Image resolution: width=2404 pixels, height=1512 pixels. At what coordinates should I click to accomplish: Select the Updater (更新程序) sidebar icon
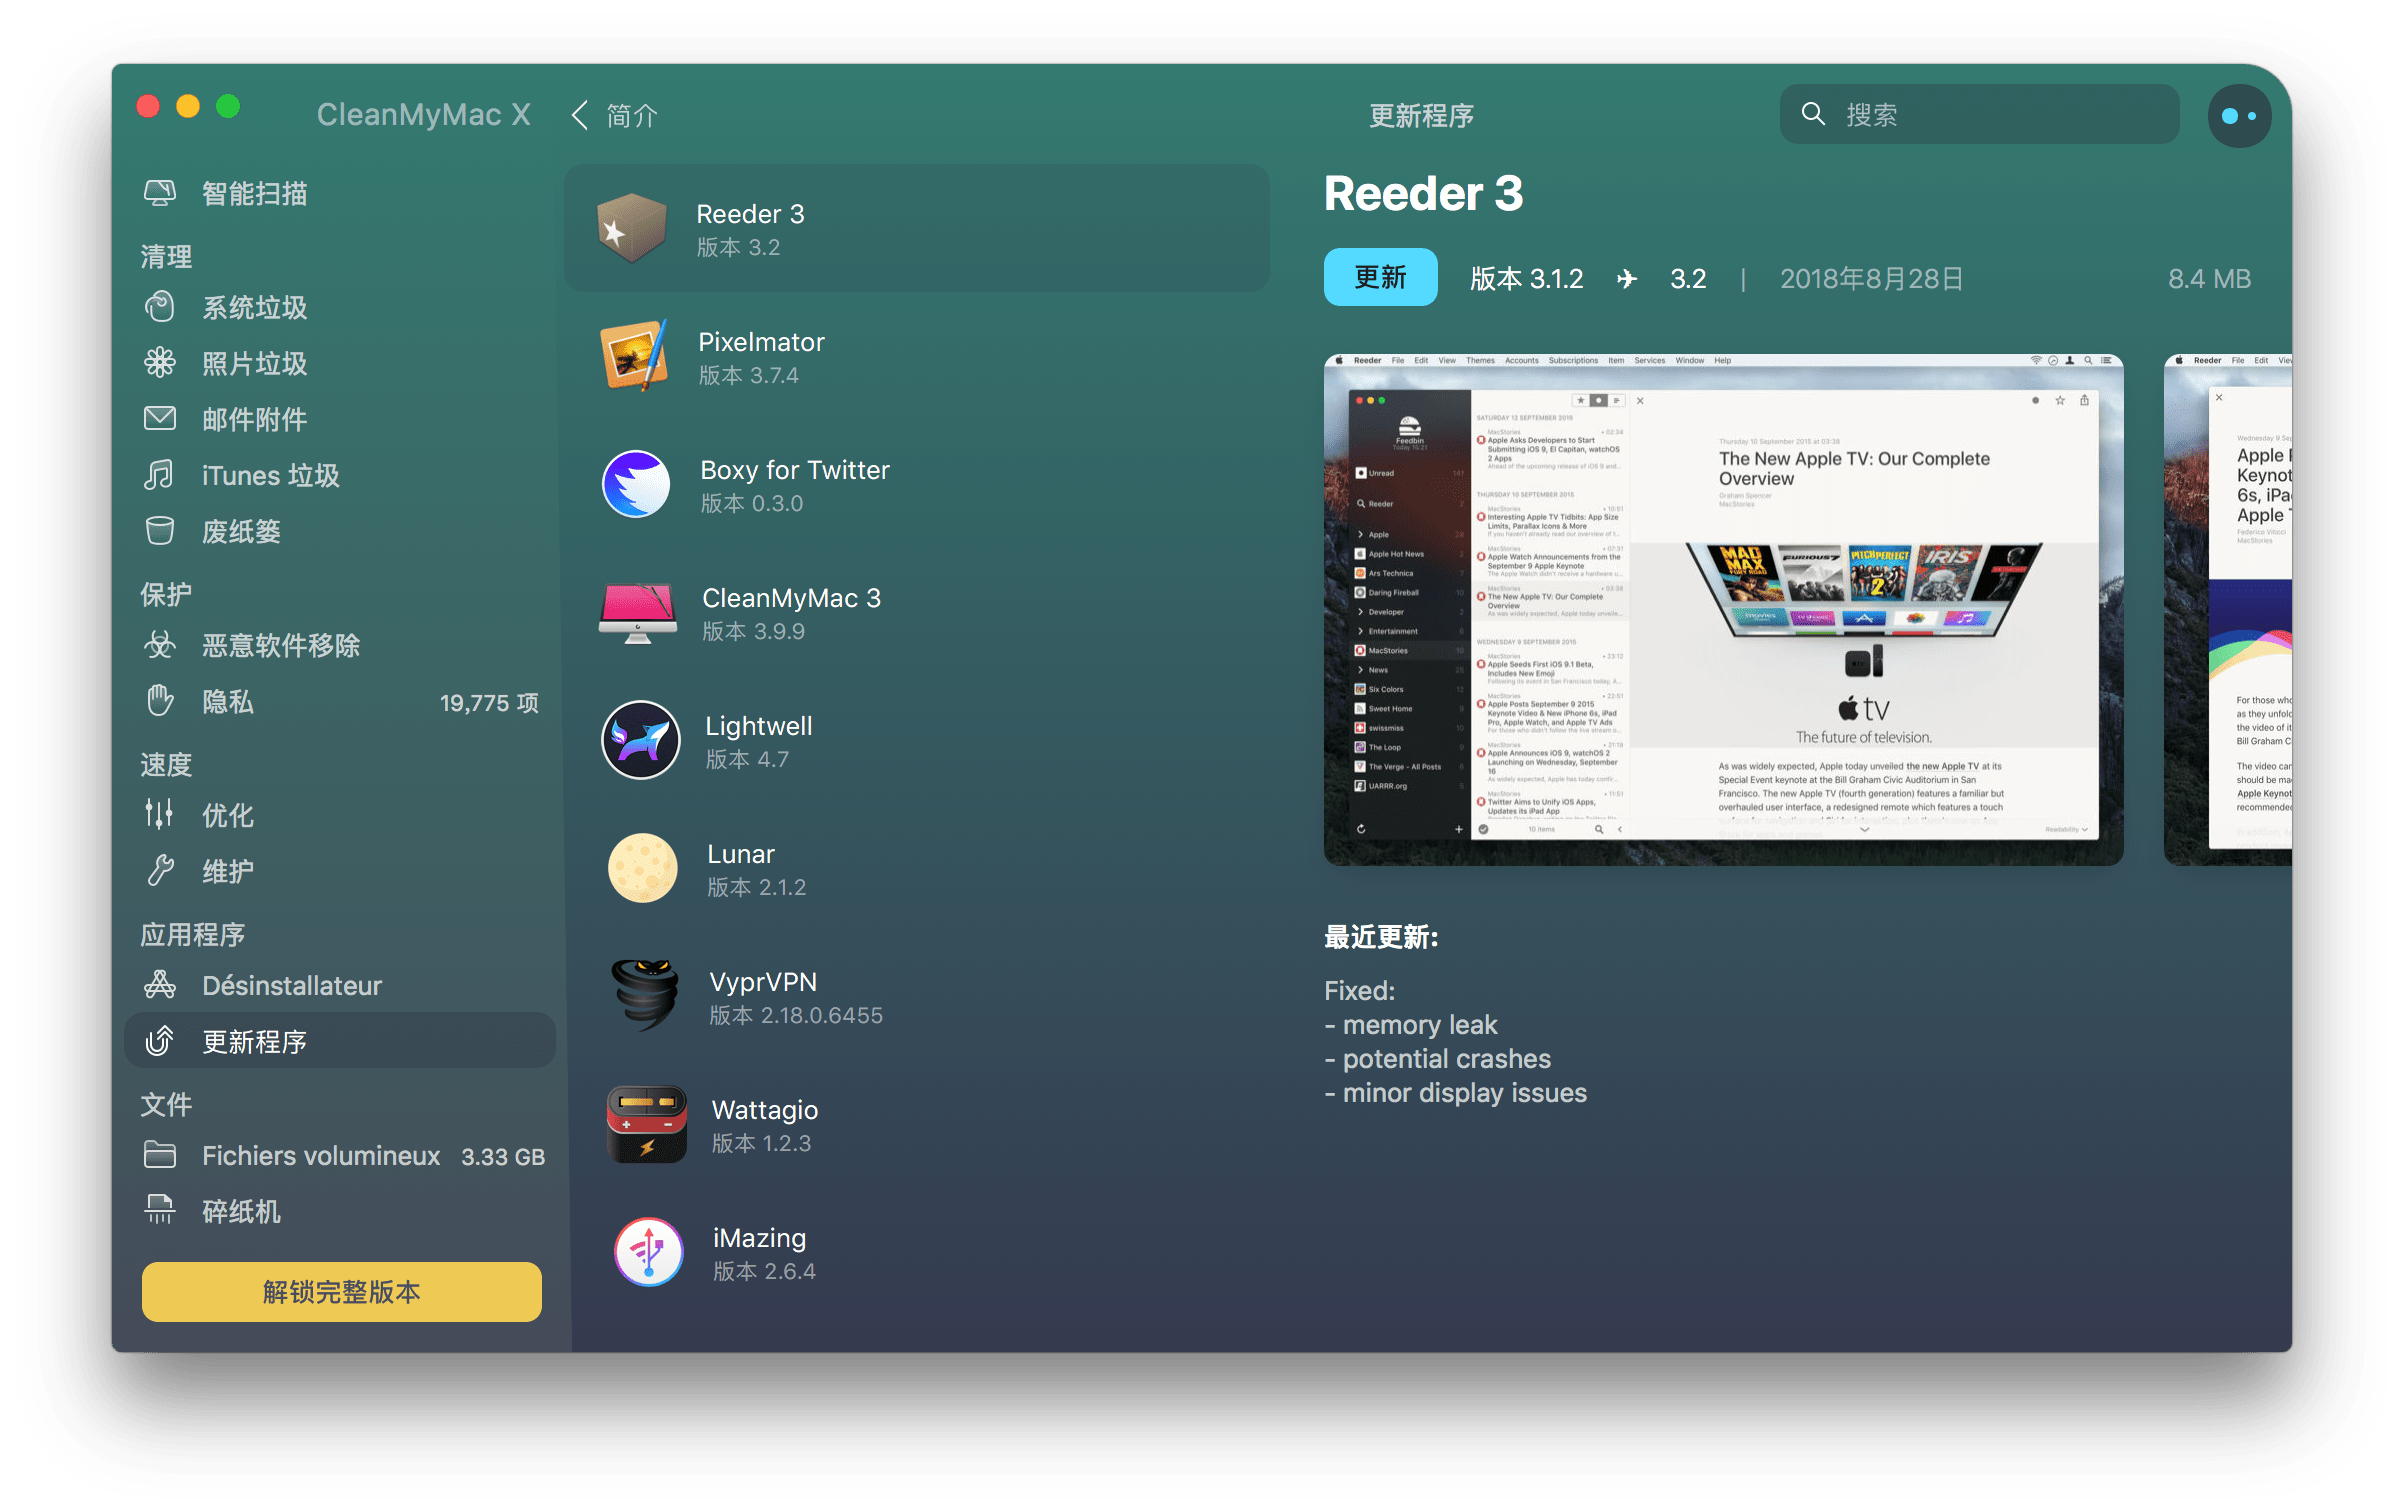click(160, 1041)
